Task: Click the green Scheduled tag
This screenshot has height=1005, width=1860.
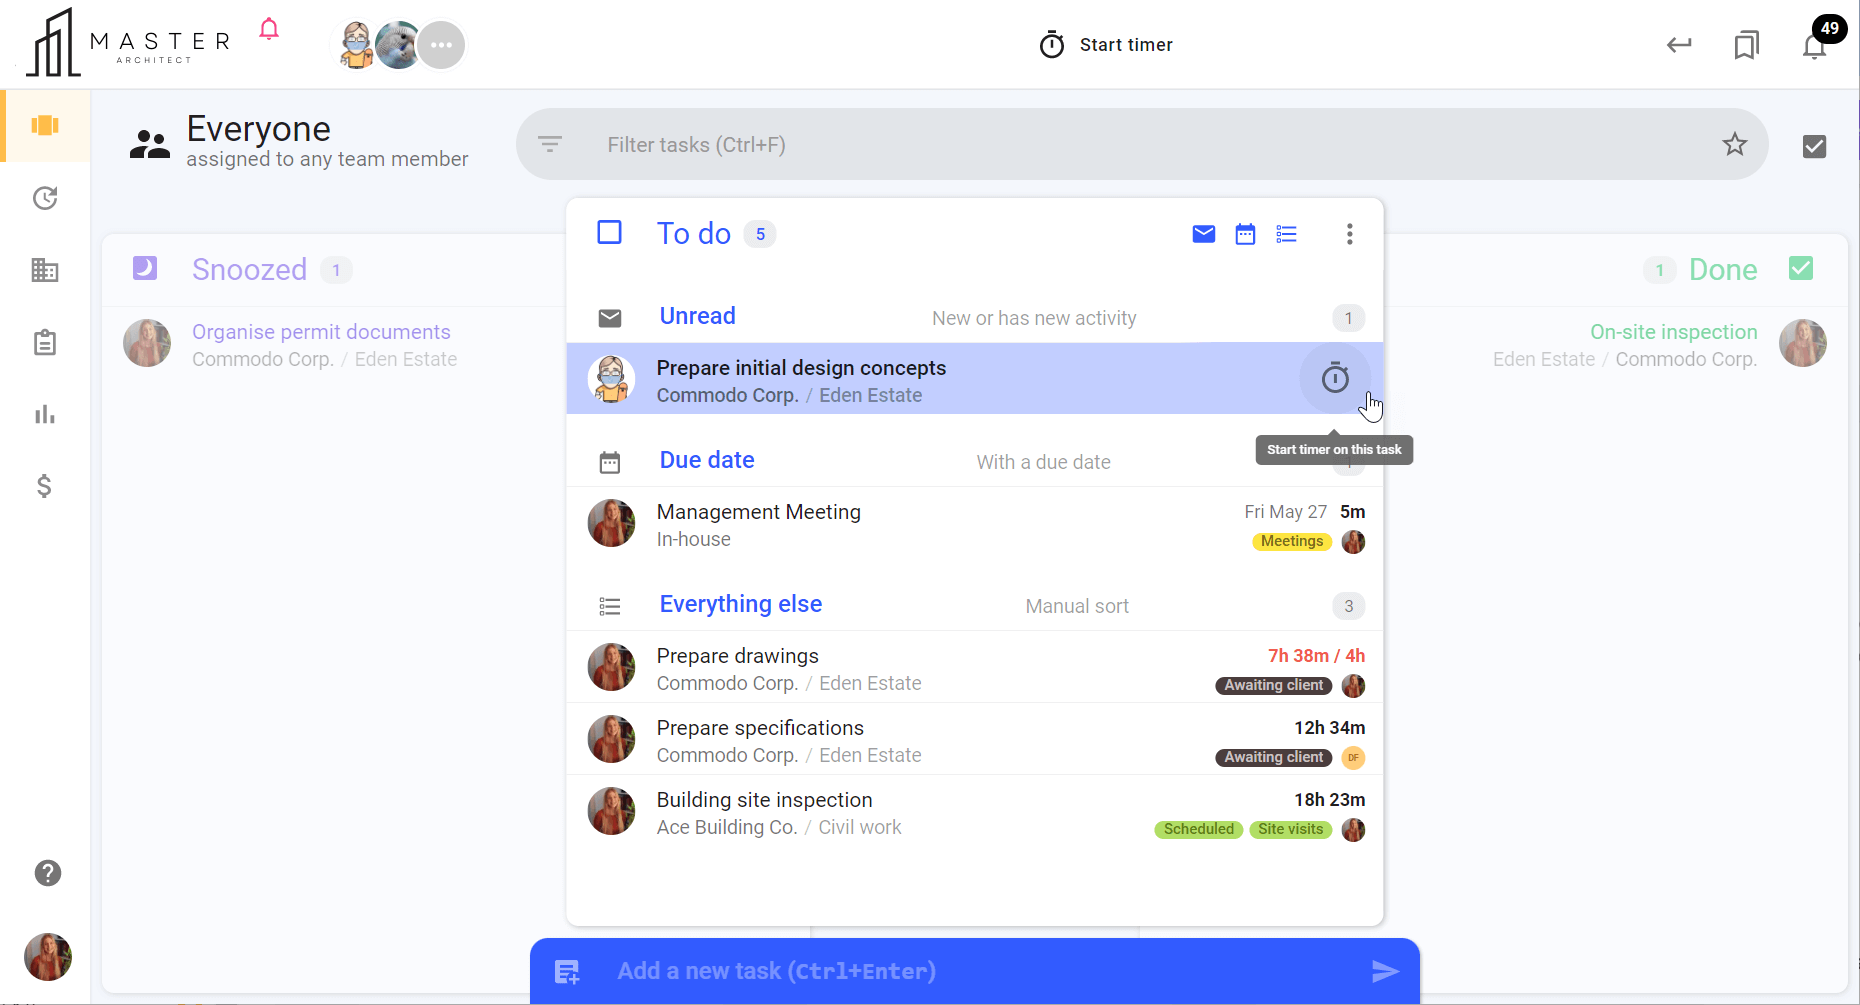Action: click(1199, 829)
